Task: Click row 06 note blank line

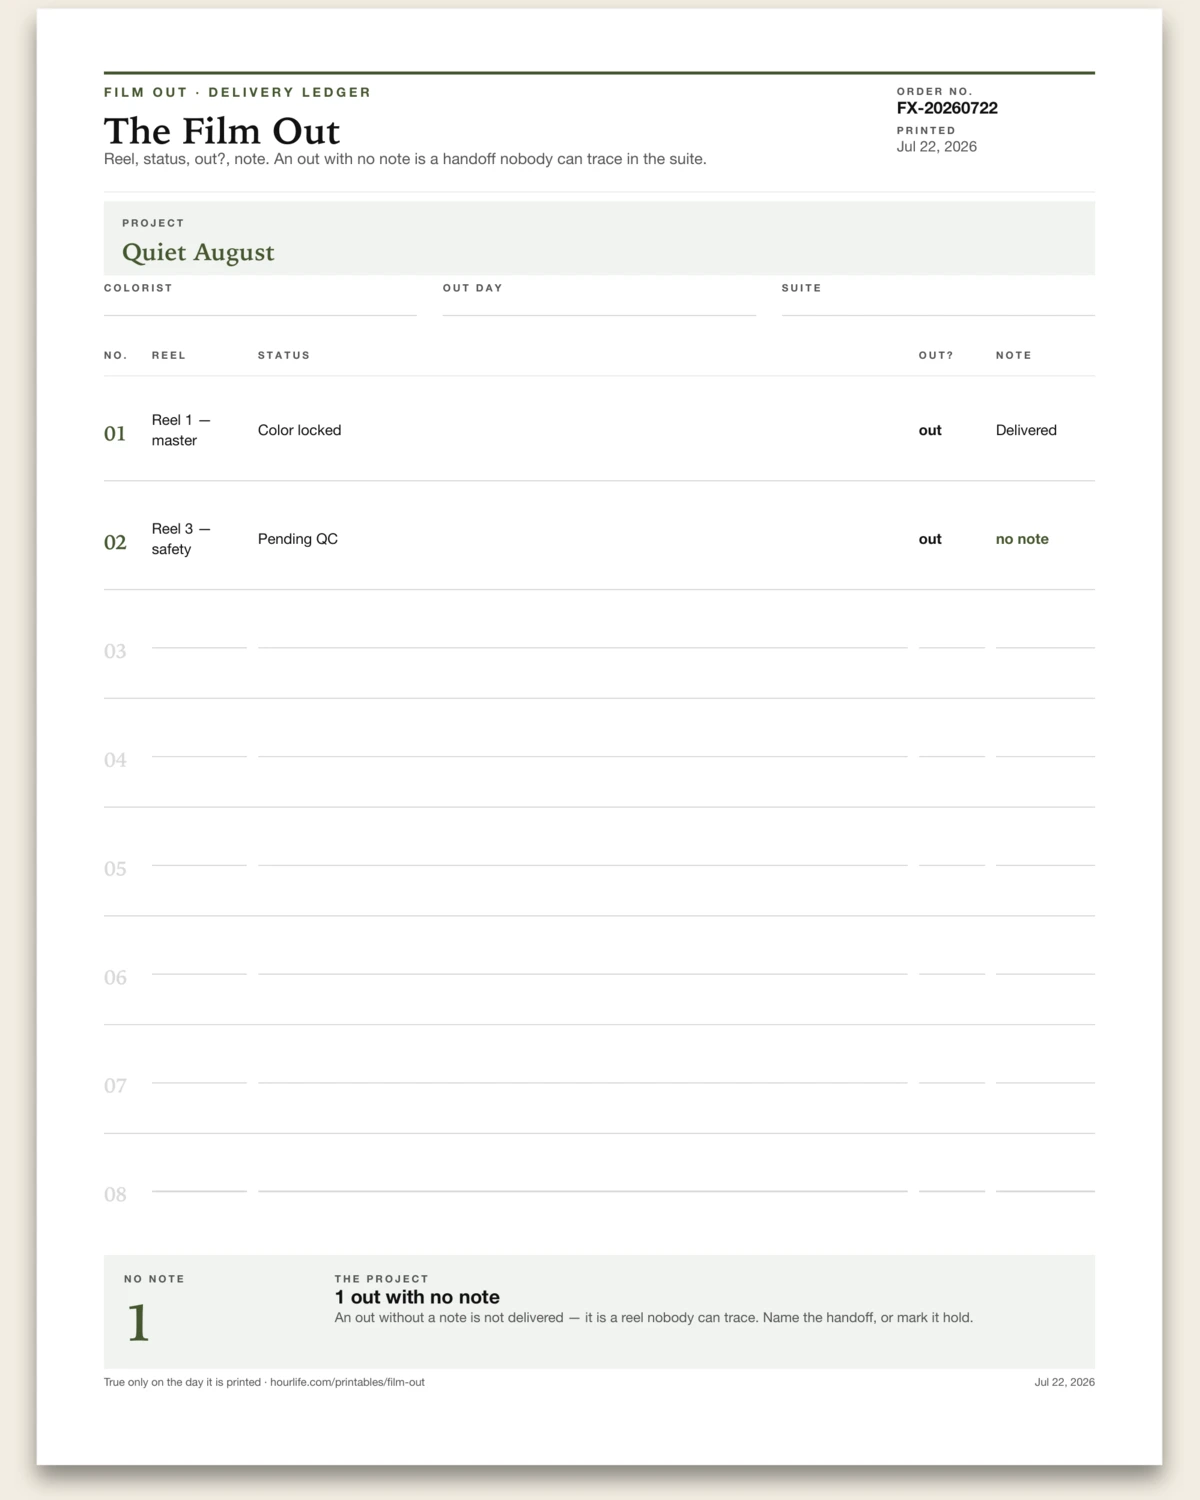Action: 1045,973
